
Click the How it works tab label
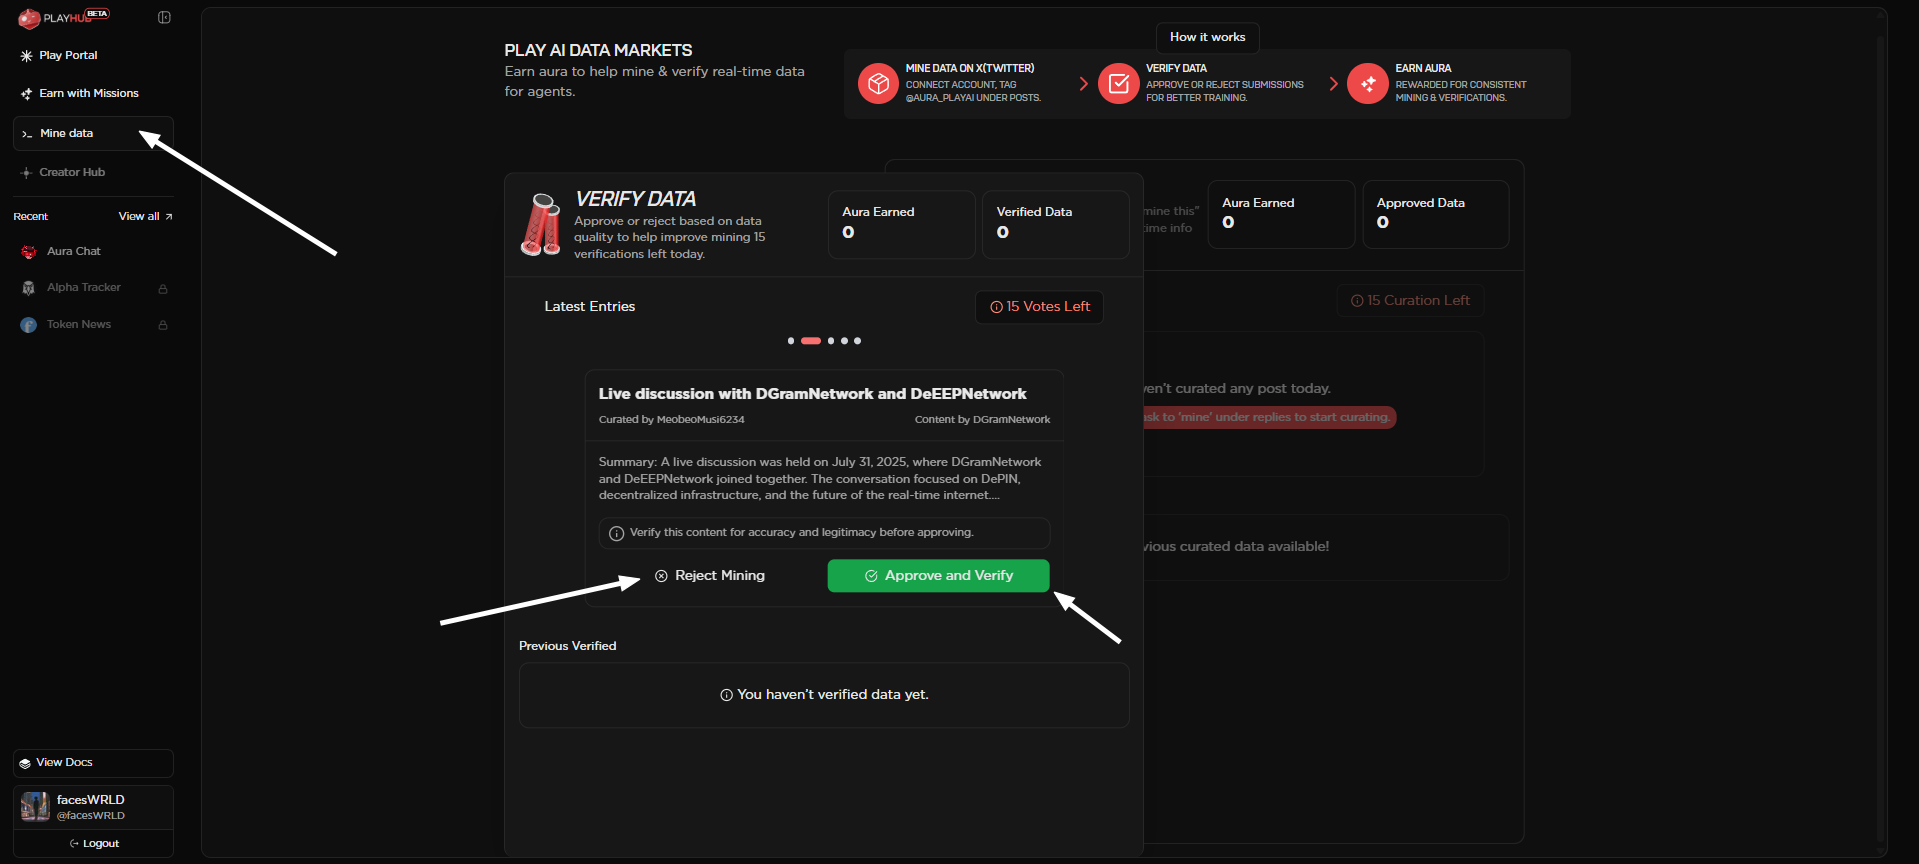click(x=1208, y=37)
